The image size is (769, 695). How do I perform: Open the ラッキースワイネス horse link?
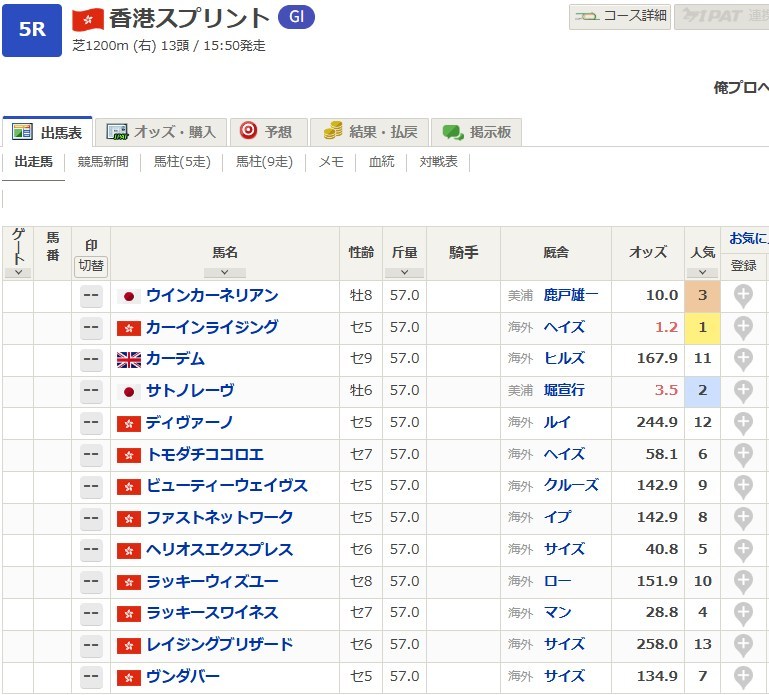(x=212, y=613)
